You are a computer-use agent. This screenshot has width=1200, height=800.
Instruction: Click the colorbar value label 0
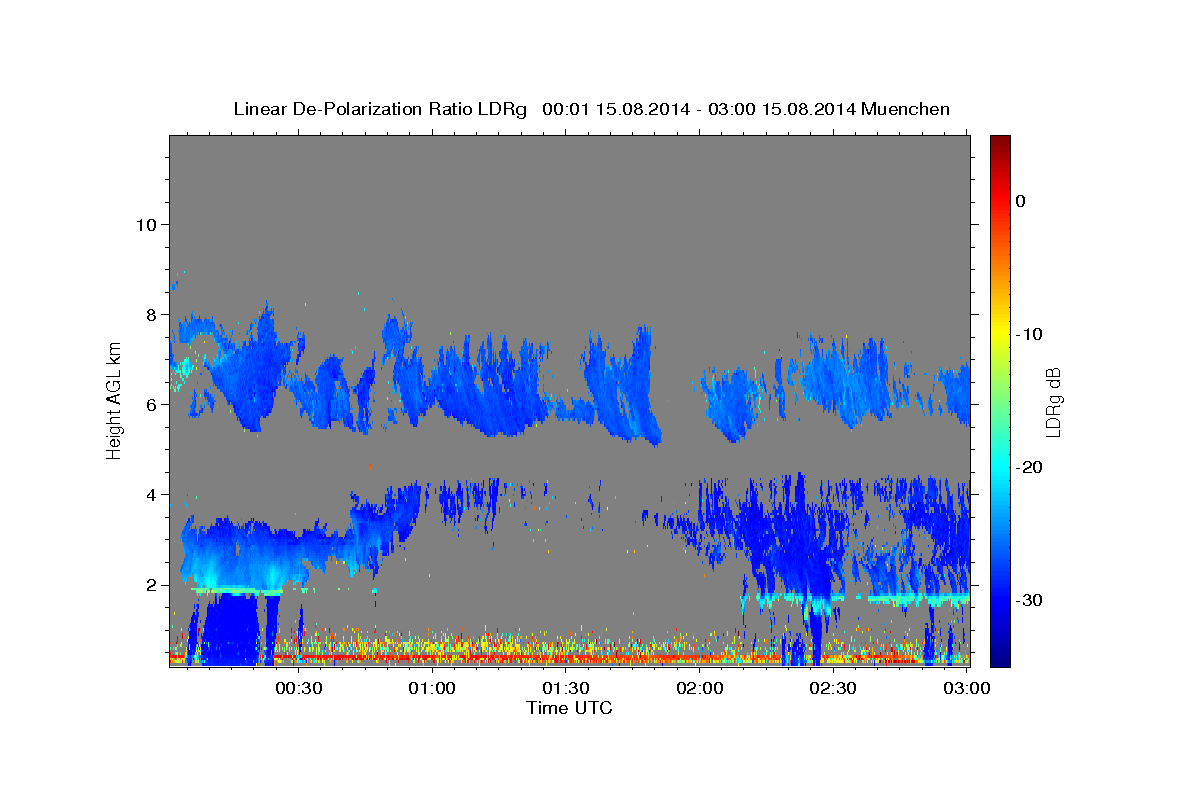[1021, 201]
